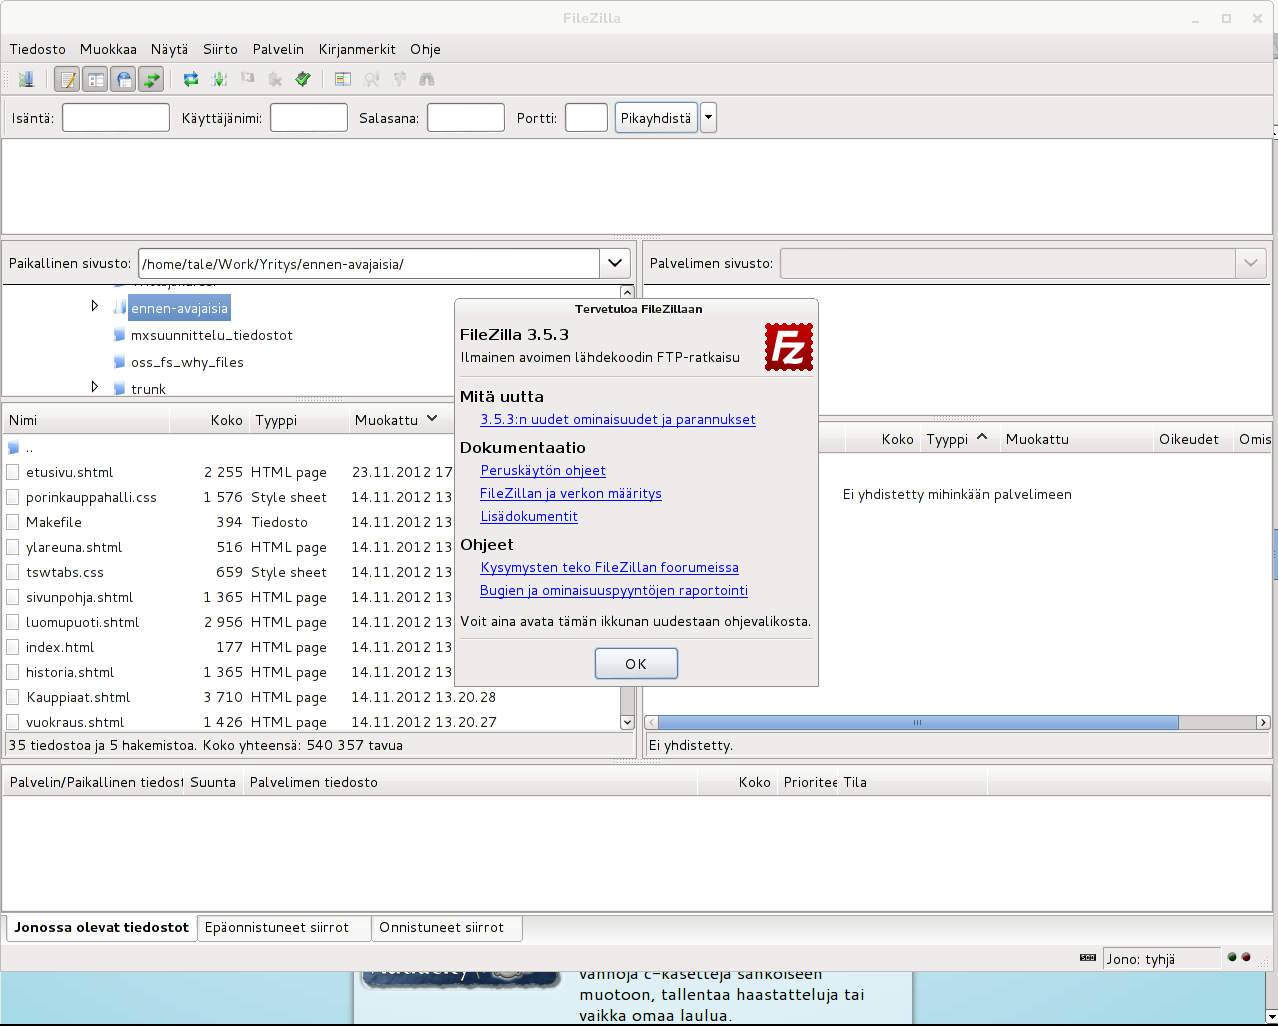Viewport: 1278px width, 1026px height.
Task: Click the folder icon beside trunk
Action: pos(119,388)
